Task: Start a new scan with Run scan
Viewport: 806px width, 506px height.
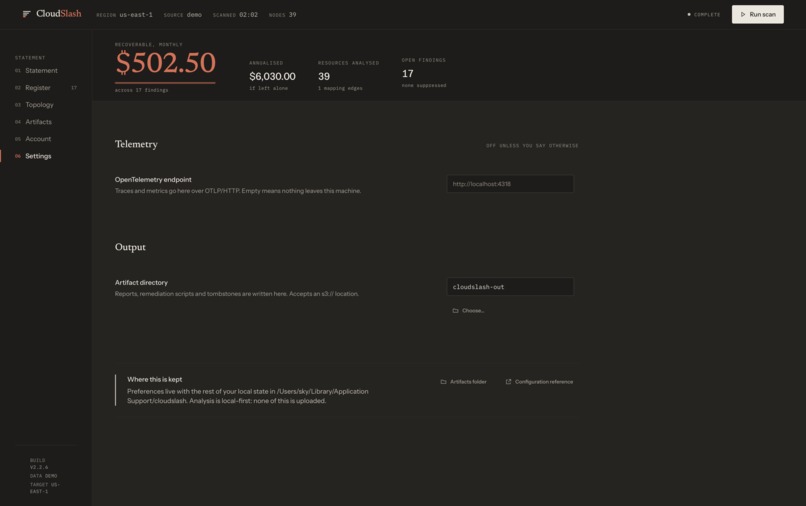Action: click(x=758, y=14)
